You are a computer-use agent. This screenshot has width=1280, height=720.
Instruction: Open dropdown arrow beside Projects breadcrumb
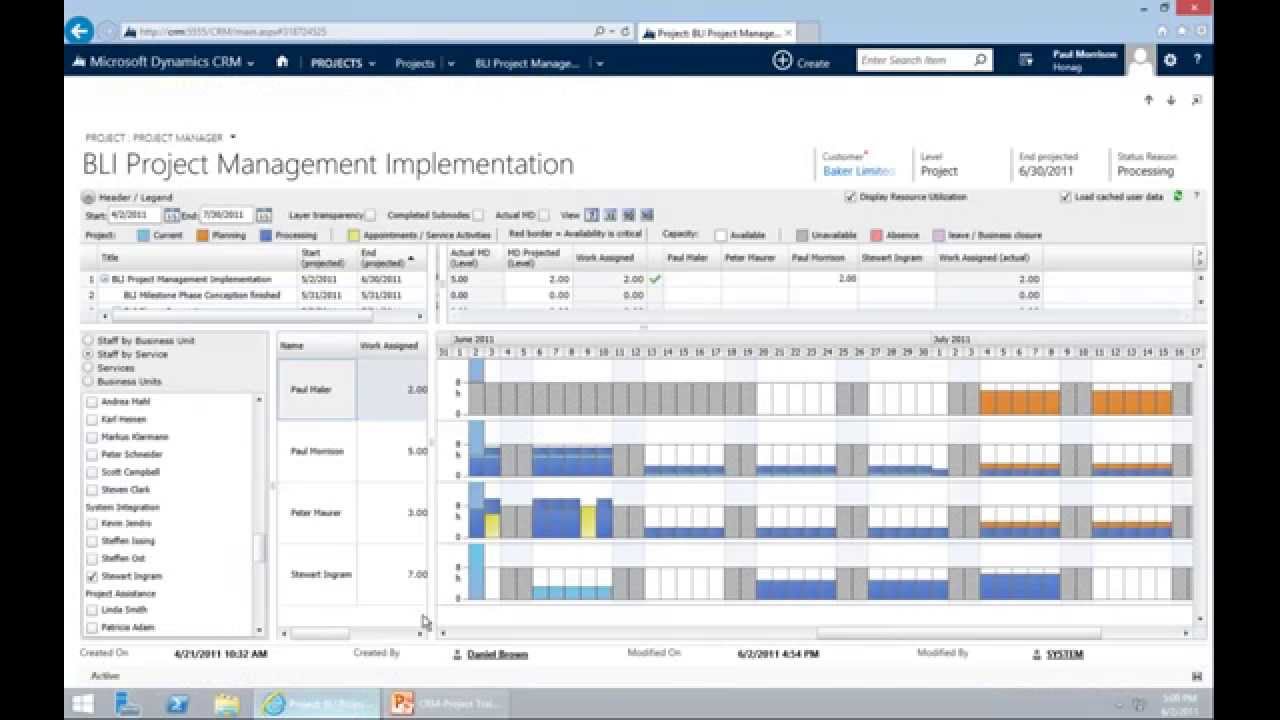tap(451, 63)
